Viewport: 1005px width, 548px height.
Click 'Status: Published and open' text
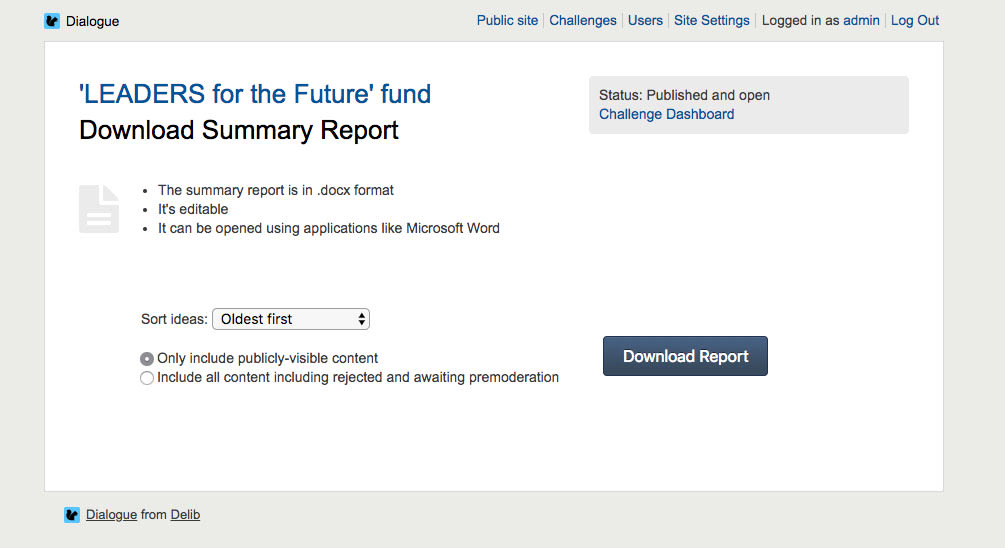685,95
